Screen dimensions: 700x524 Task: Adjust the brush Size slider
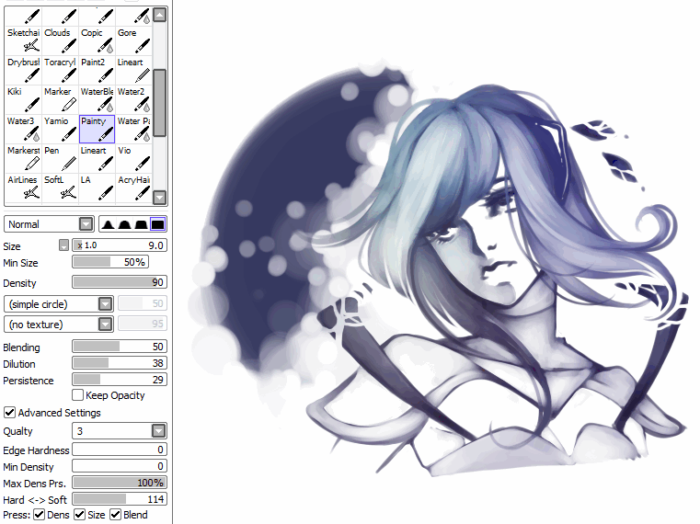coord(119,245)
